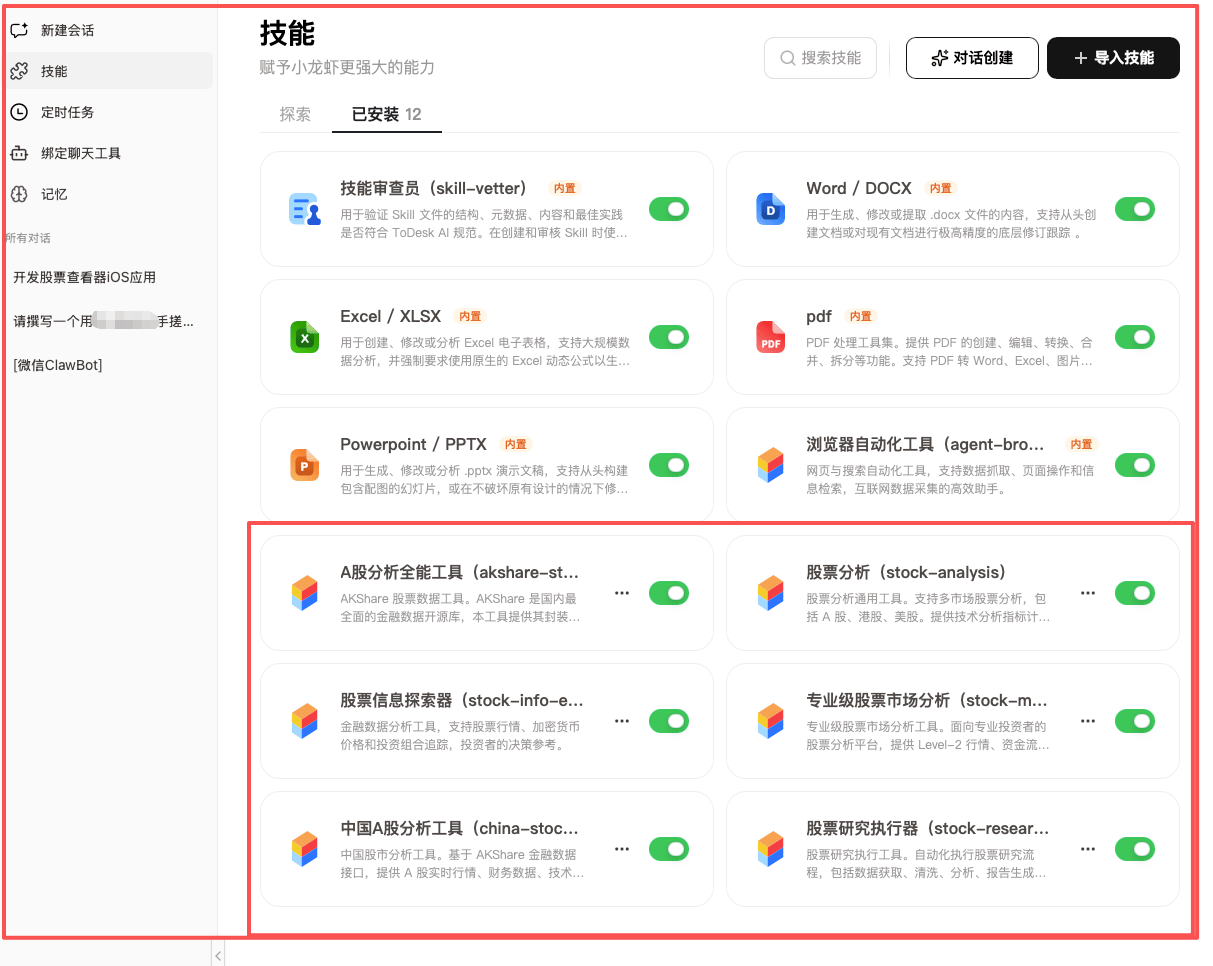Screen dimensions: 1213x966
Task: Disable the 技能审查员 skill-vetter toggle
Action: (x=669, y=209)
